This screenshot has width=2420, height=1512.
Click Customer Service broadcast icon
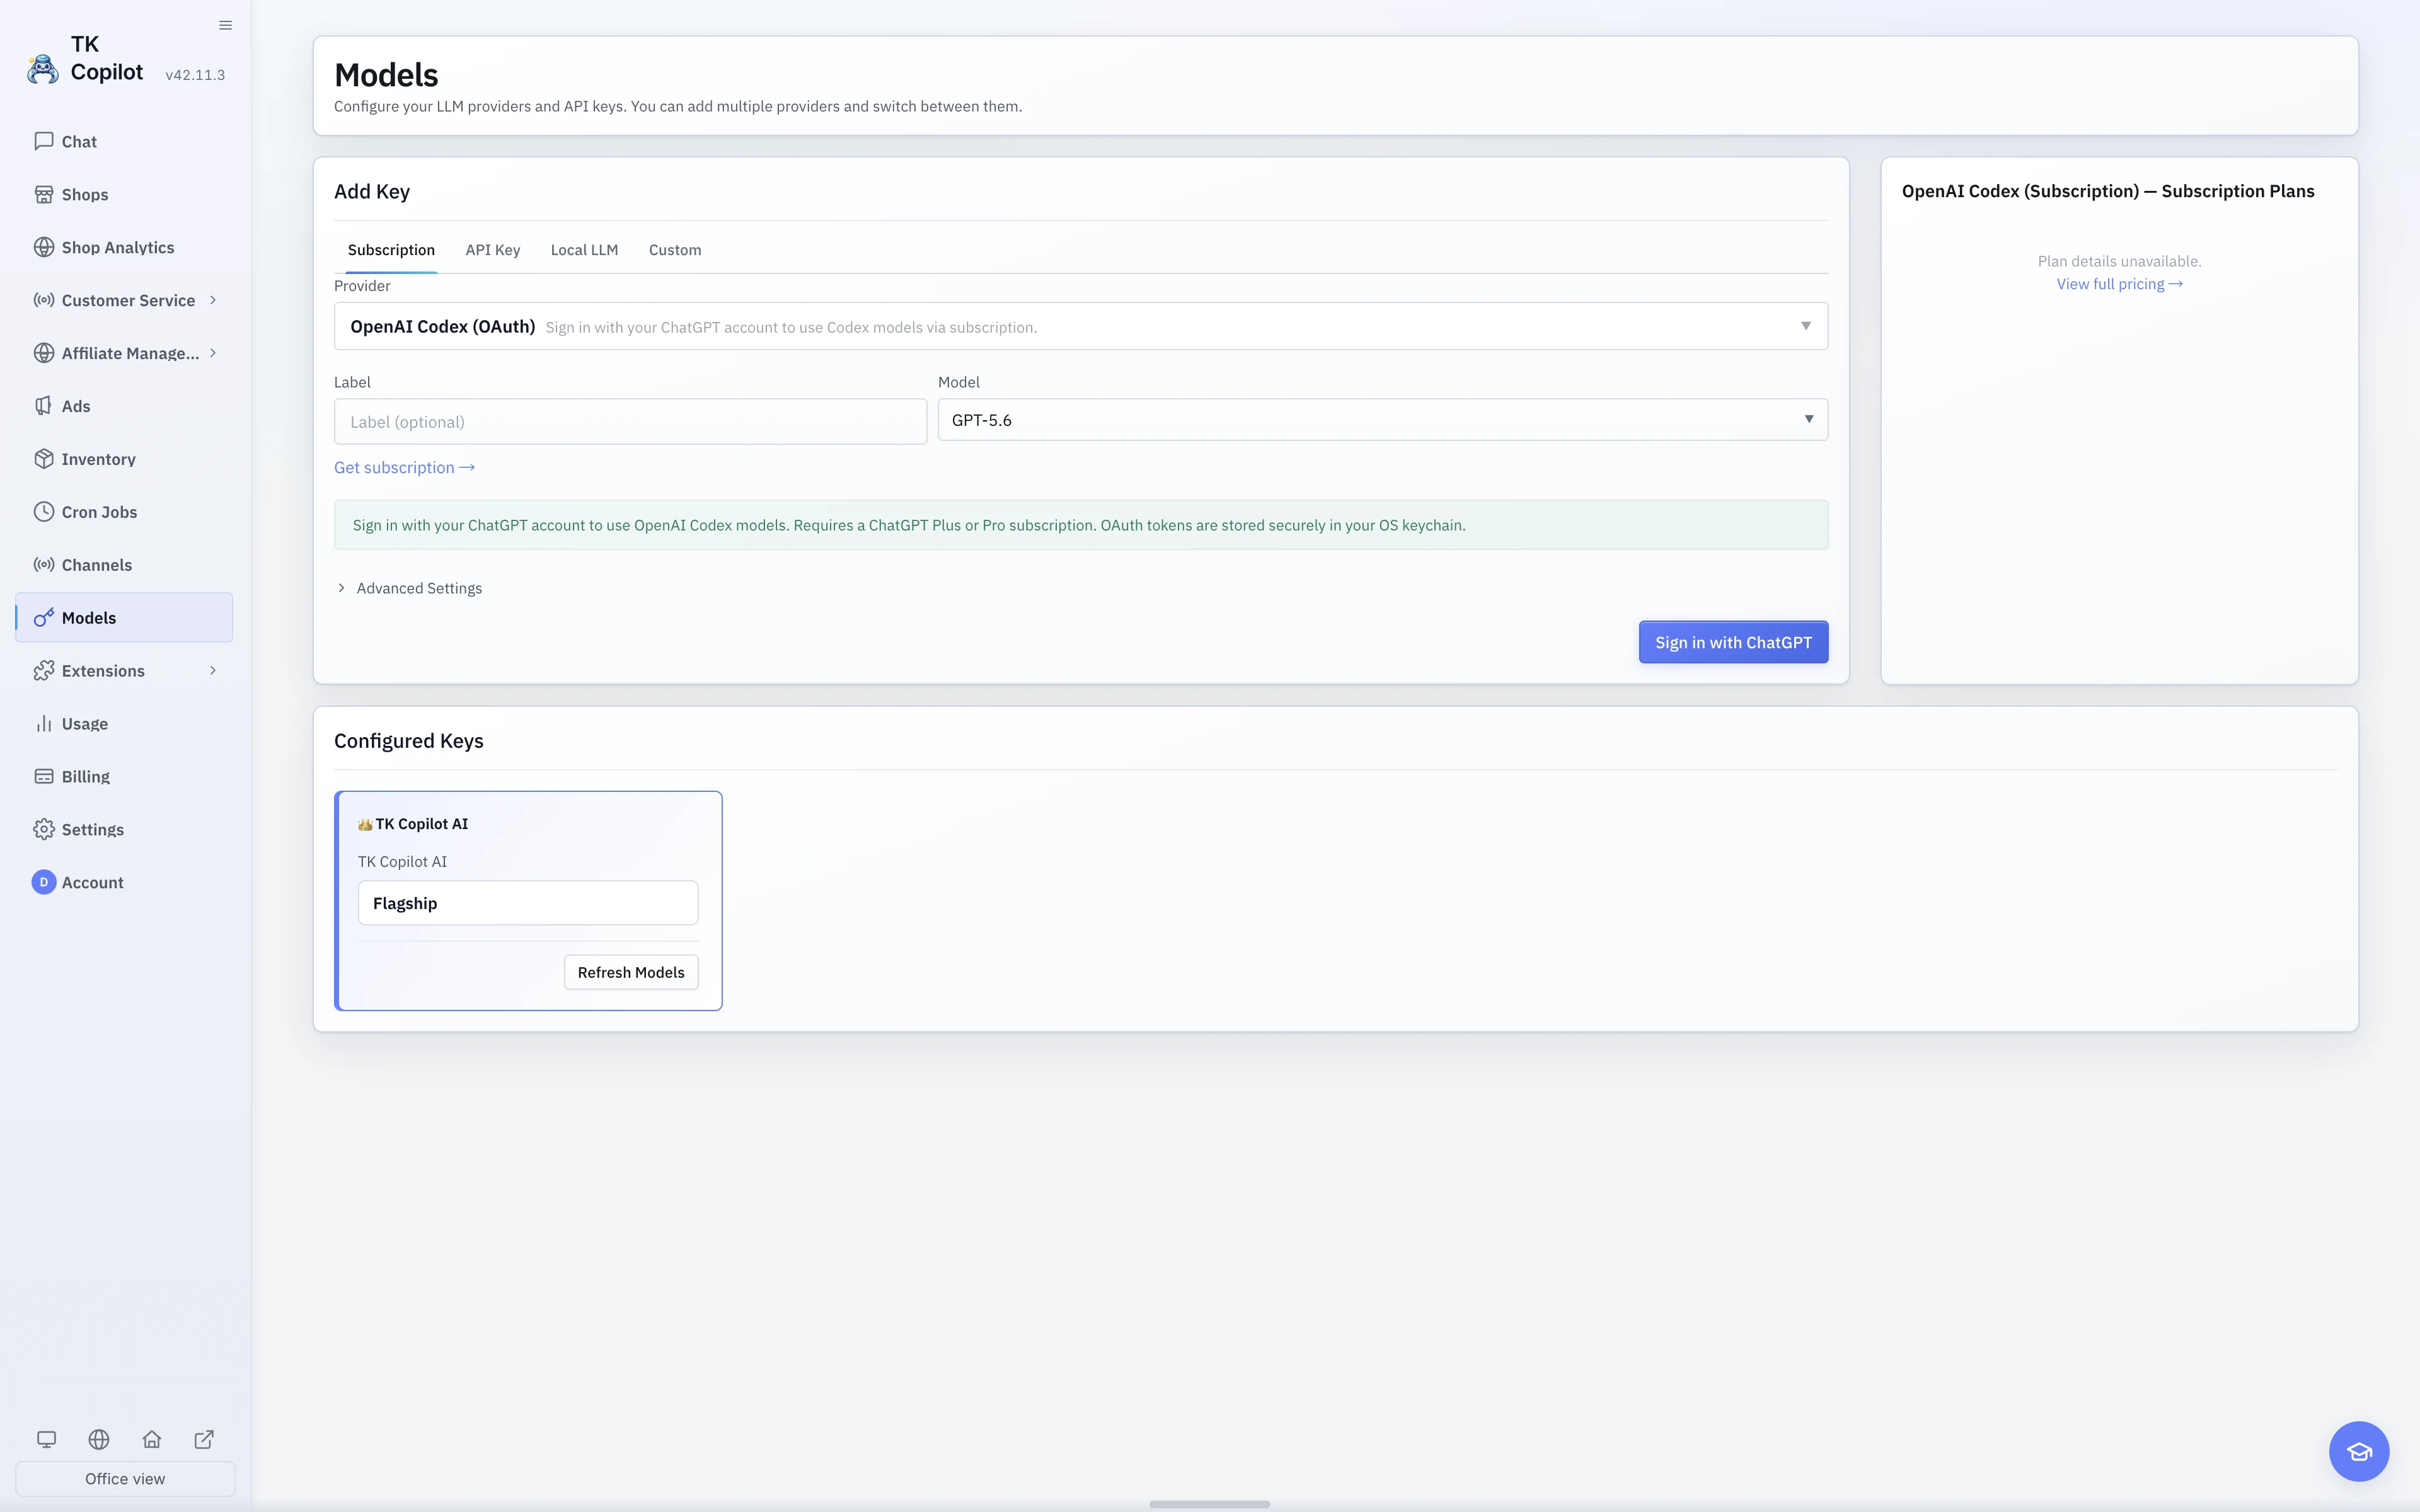pyautogui.click(x=43, y=300)
